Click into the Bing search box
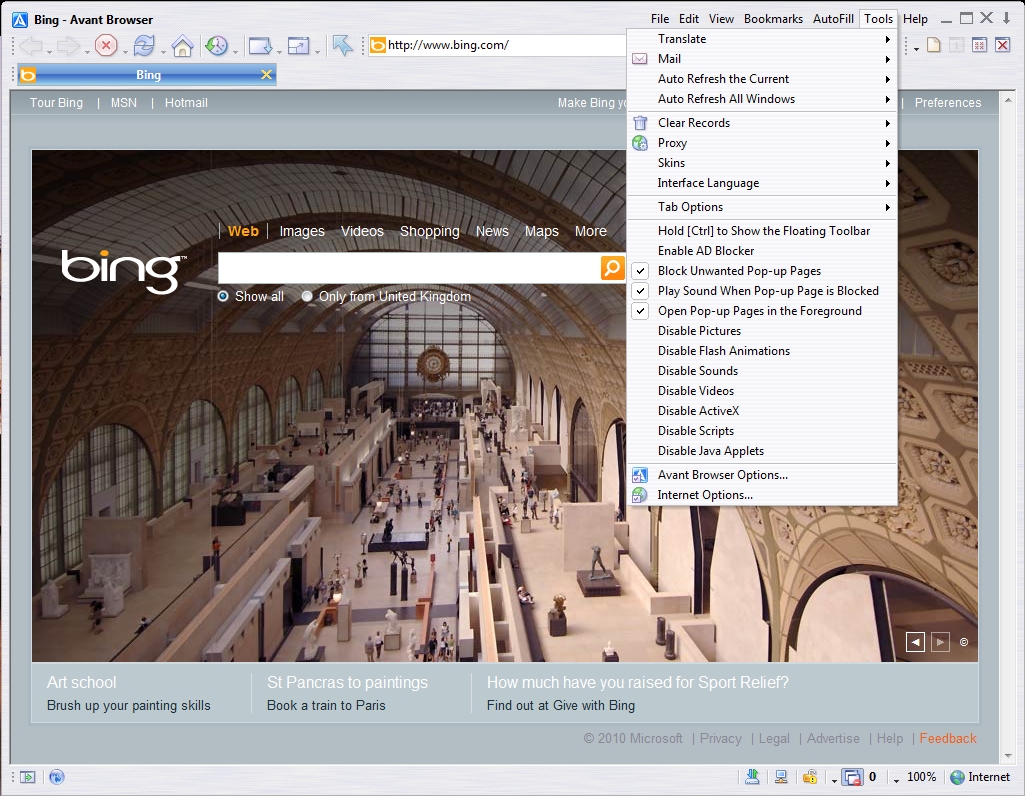This screenshot has width=1025, height=796. click(409, 268)
